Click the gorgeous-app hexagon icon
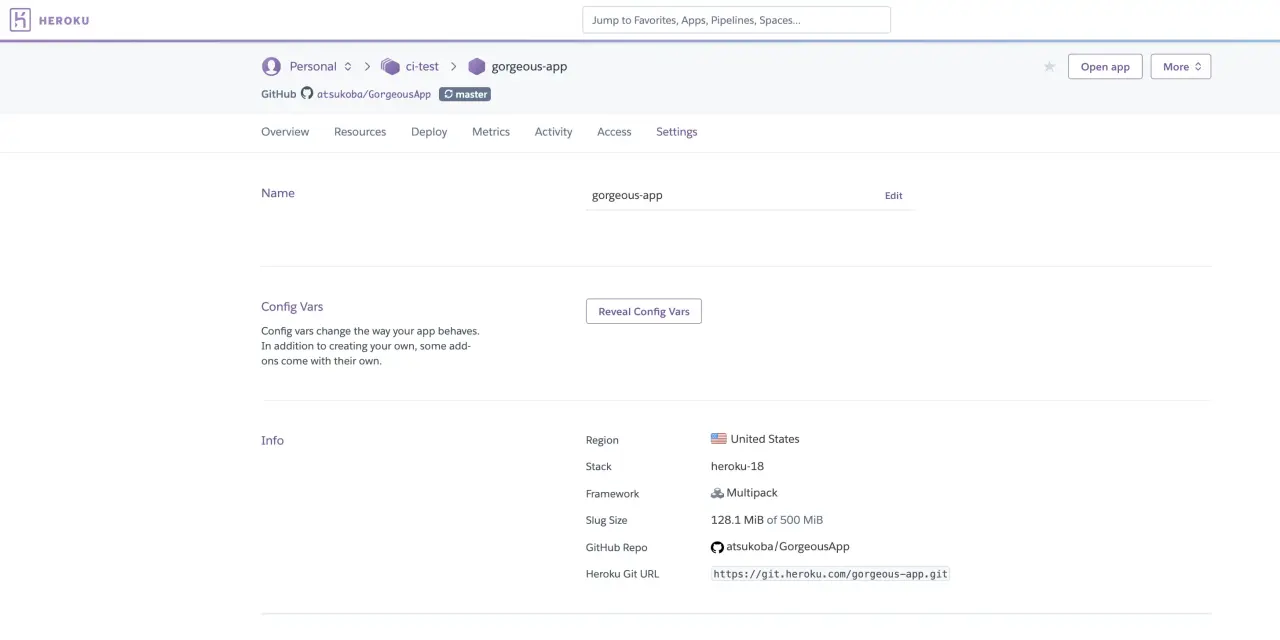This screenshot has height=640, width=1280. click(x=477, y=67)
